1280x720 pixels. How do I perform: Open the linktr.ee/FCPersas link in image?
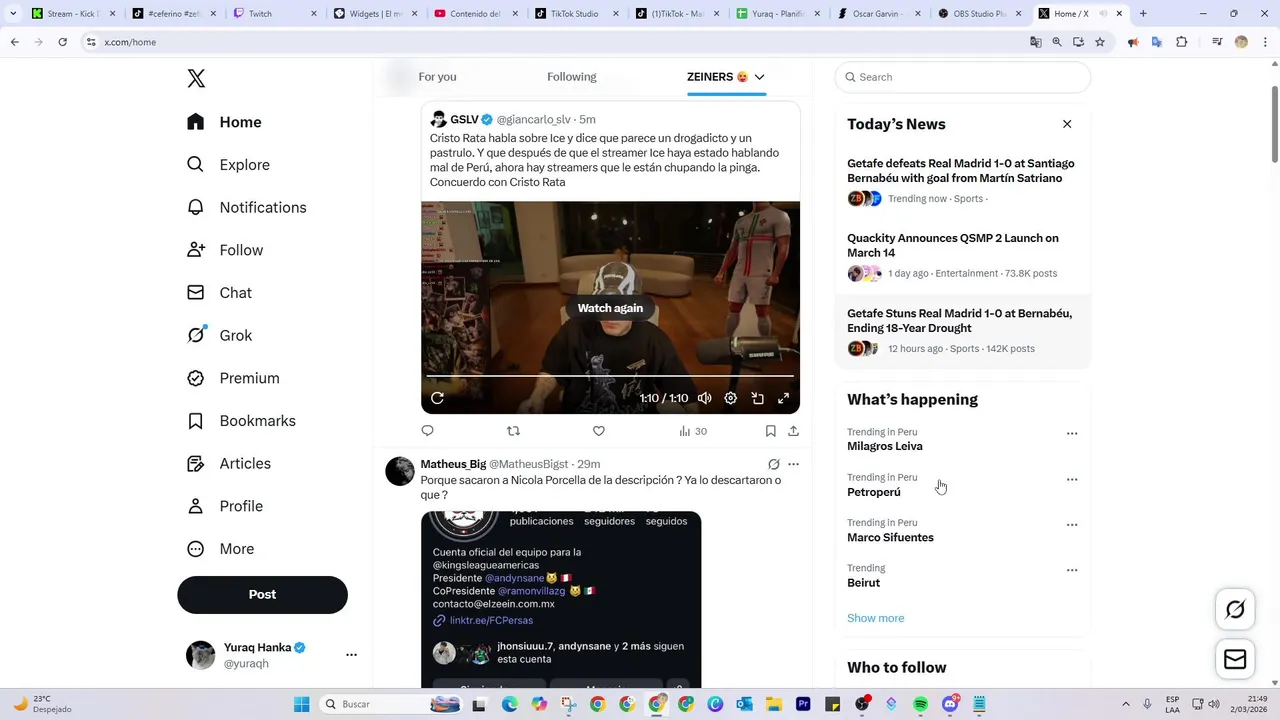[490, 621]
